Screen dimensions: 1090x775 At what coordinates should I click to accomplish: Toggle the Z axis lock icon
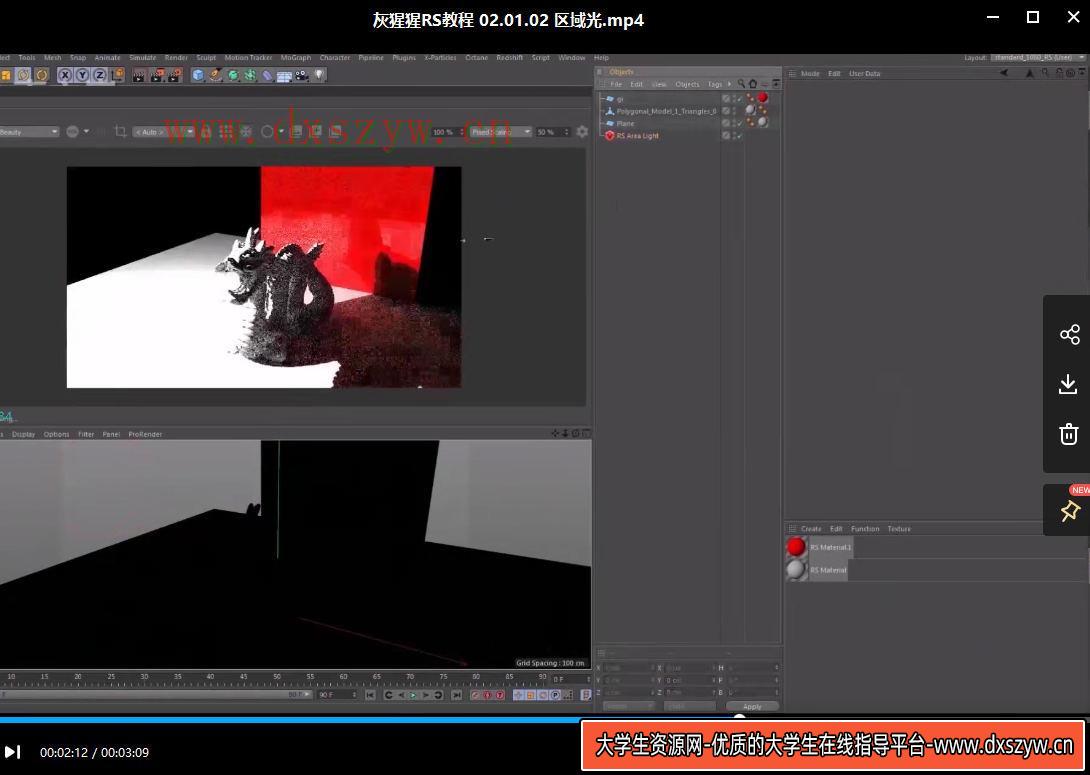[x=99, y=75]
